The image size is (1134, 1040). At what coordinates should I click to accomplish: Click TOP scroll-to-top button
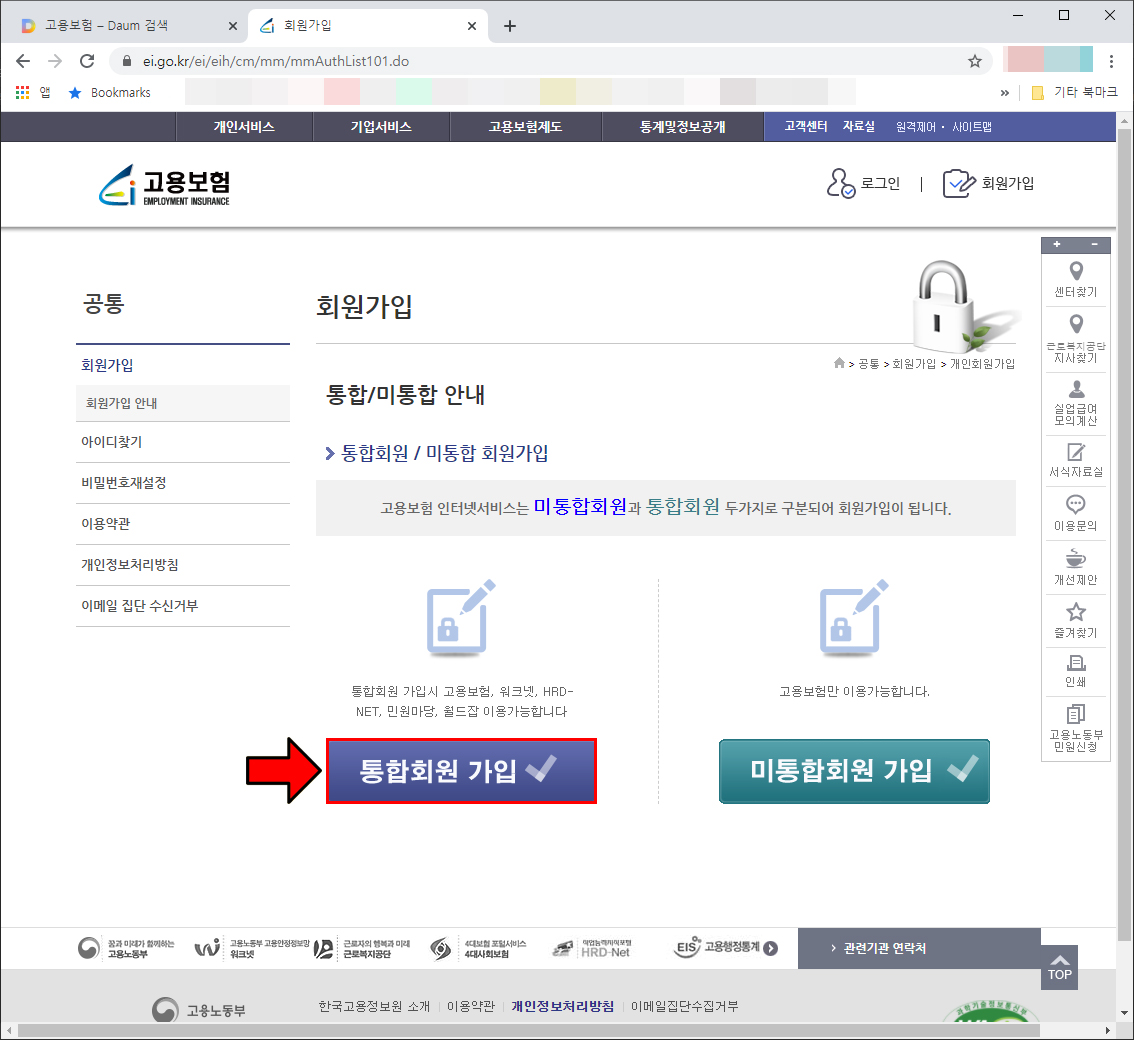(x=1060, y=967)
